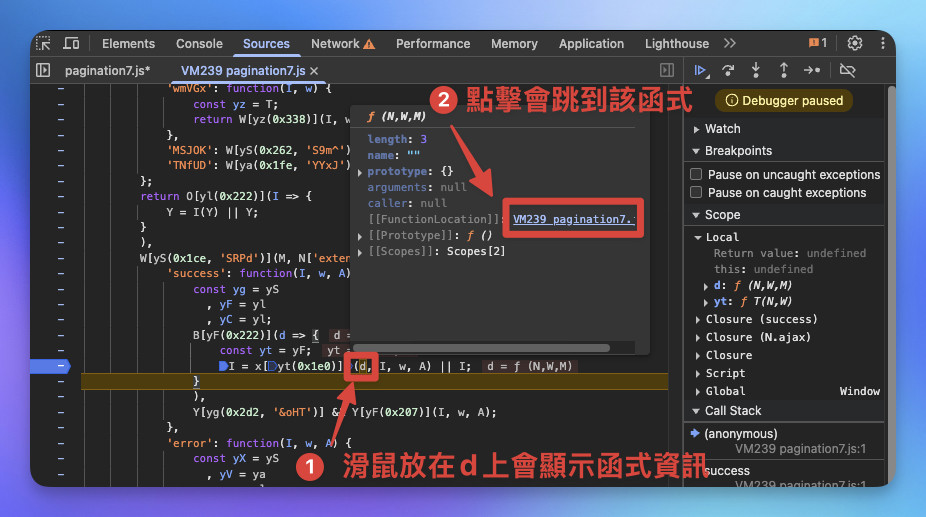Step over next function call
The width and height of the screenshot is (926, 517).
click(728, 70)
